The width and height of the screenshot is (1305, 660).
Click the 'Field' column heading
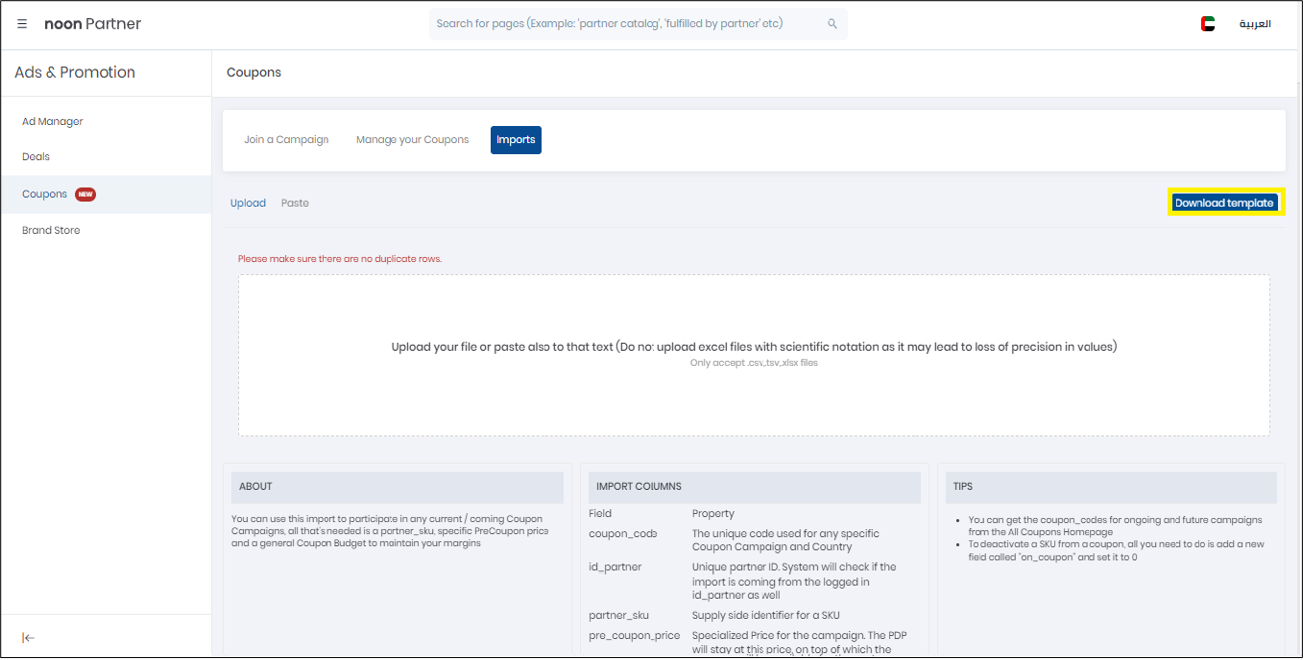[600, 514]
